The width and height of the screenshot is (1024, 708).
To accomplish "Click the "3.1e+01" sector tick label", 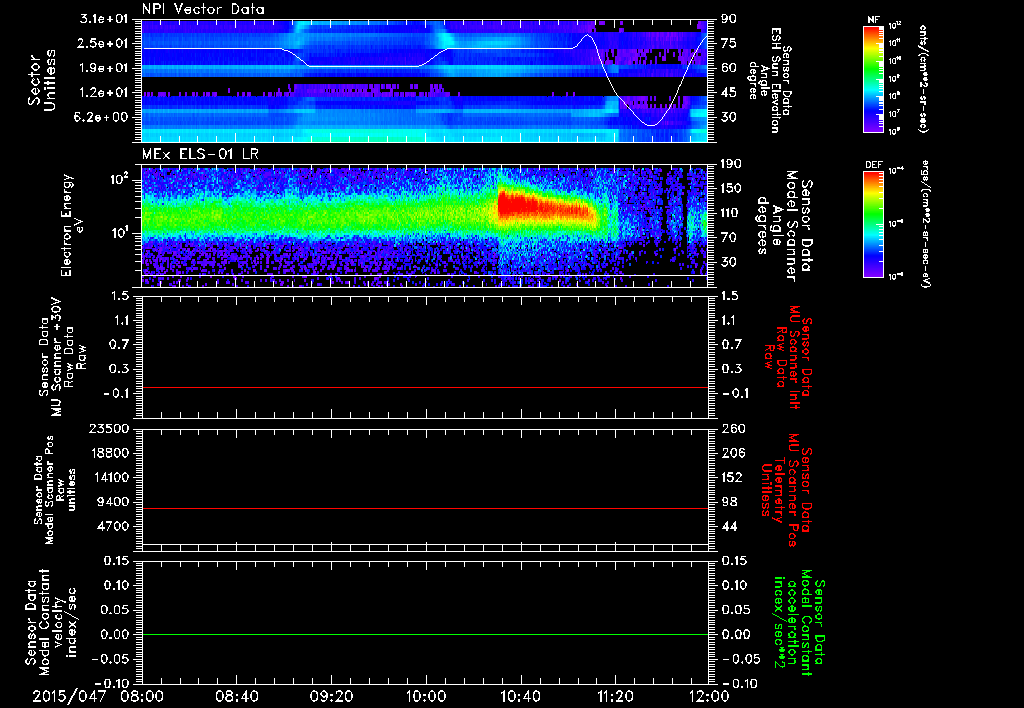I will coord(104,19).
